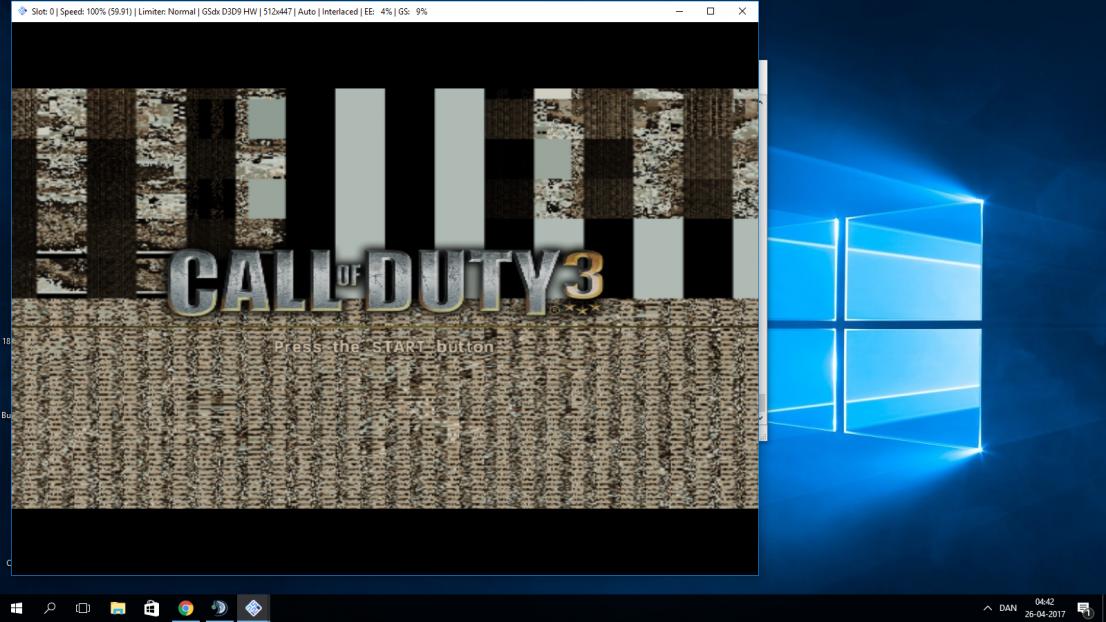The width and height of the screenshot is (1106, 622).
Task: Click the emulator title bar status text
Action: tap(229, 11)
